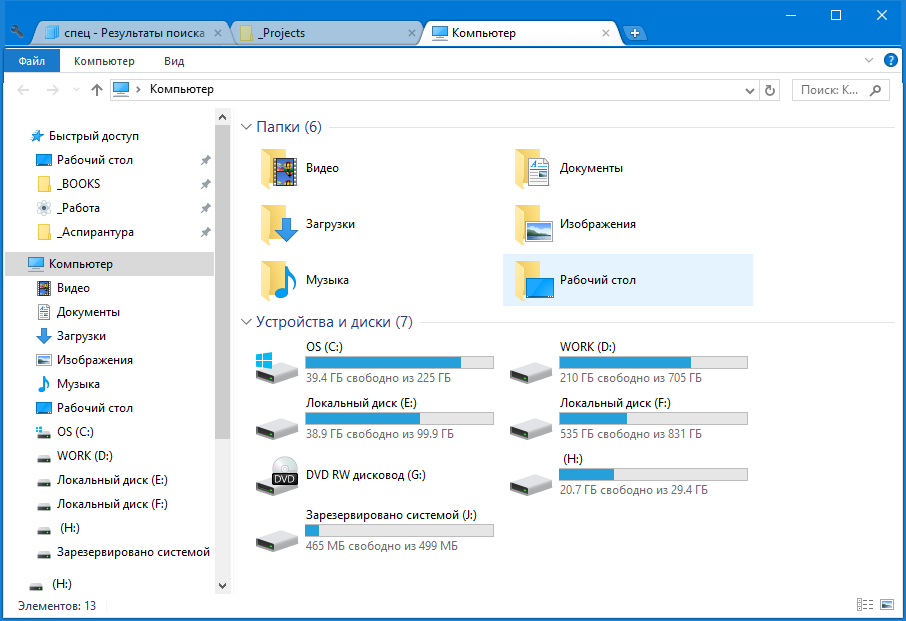Viewport: 906px width, 621px height.
Task: Select the WORK (D:) drive icon
Action: click(530, 371)
